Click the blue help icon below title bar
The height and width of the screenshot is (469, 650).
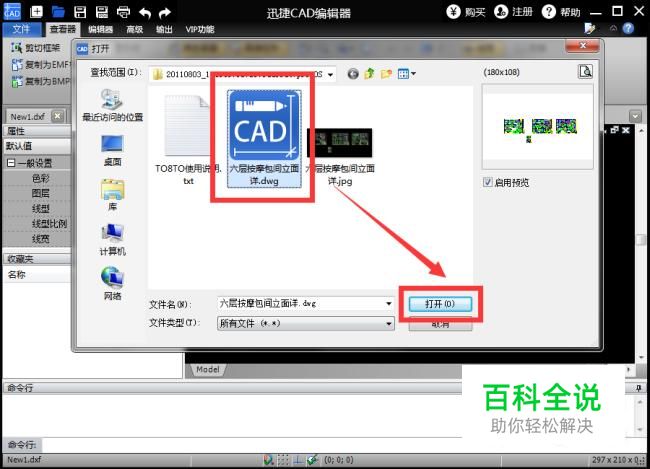click(628, 29)
